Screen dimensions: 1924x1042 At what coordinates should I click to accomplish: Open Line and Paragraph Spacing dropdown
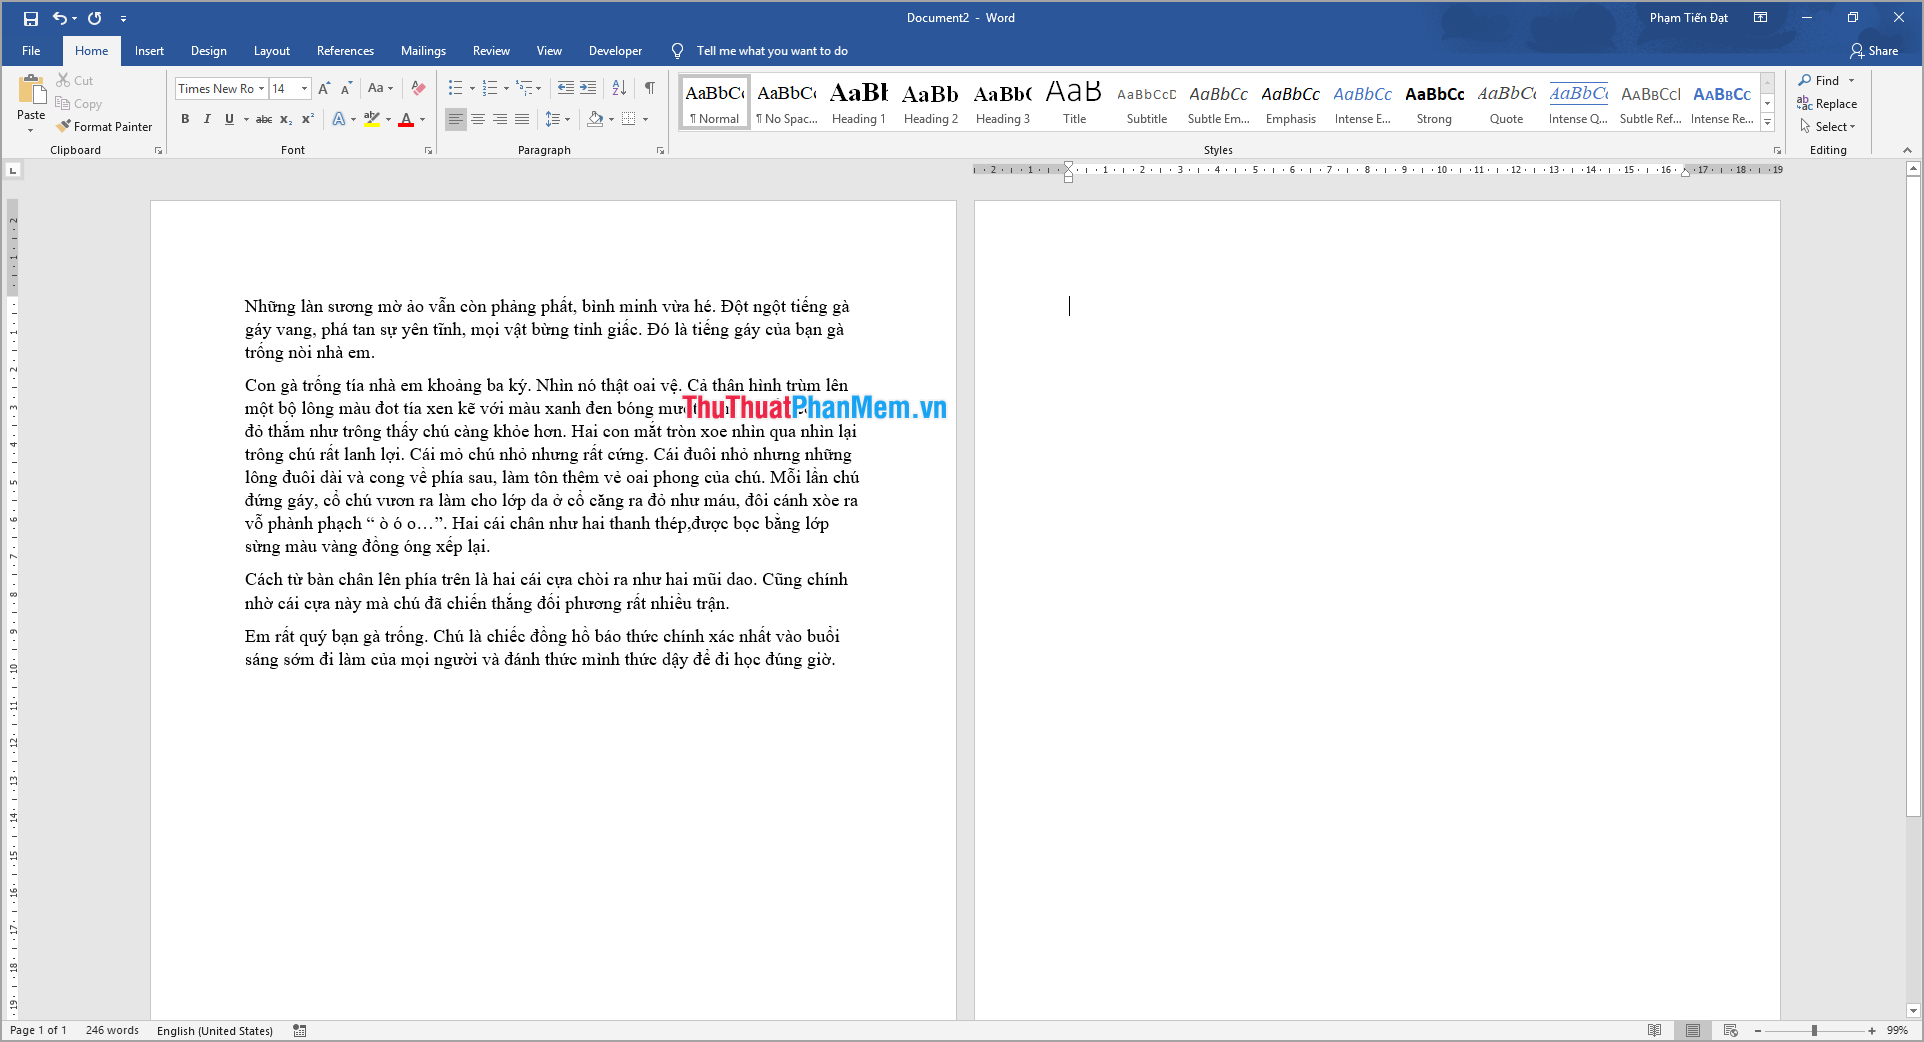point(557,119)
